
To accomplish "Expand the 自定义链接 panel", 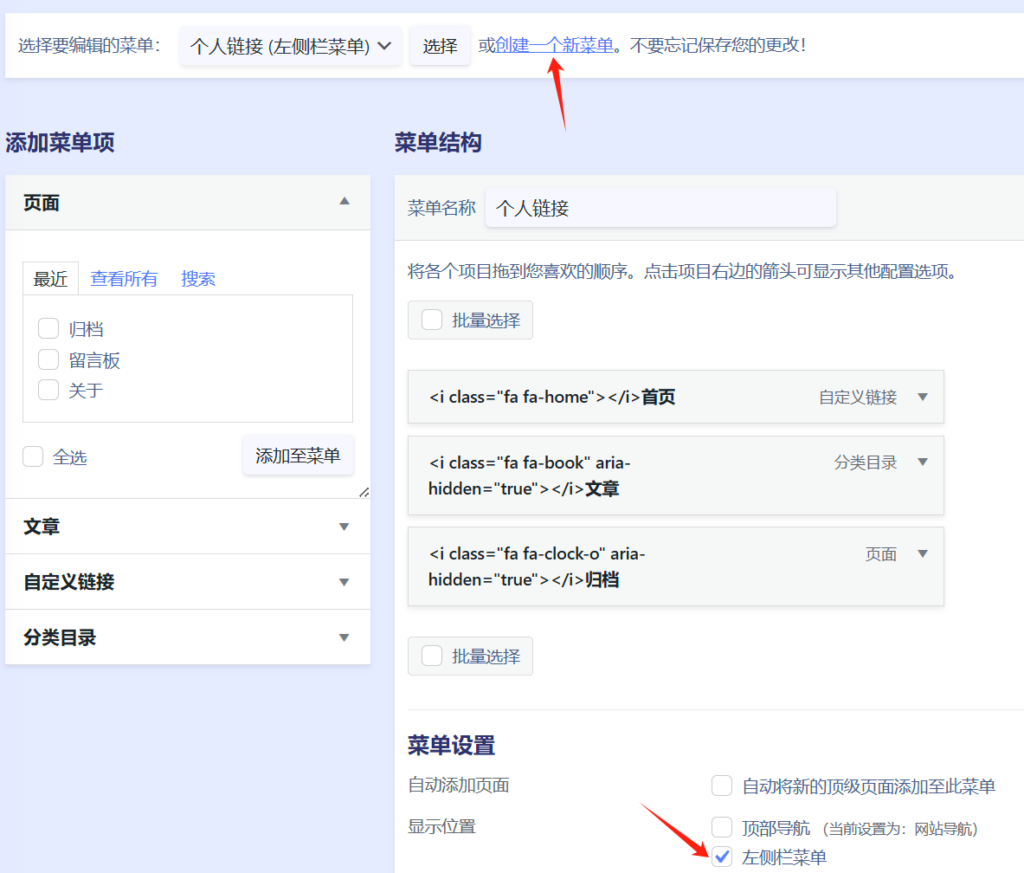I will [x=344, y=582].
